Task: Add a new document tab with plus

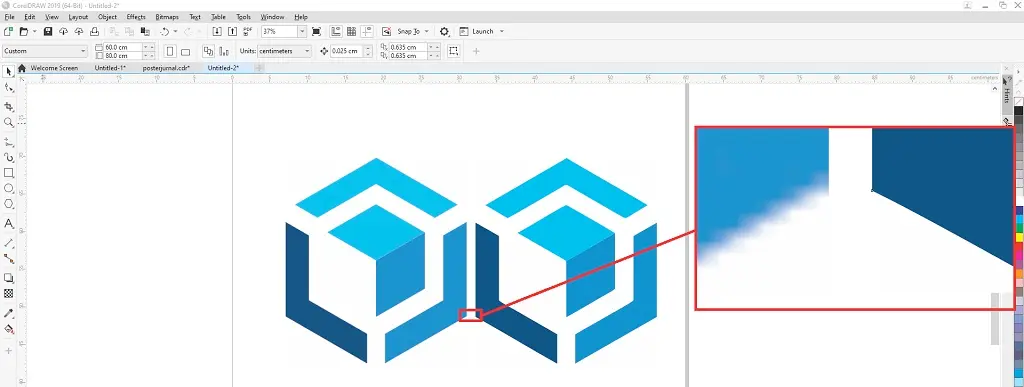Action: 259,68
